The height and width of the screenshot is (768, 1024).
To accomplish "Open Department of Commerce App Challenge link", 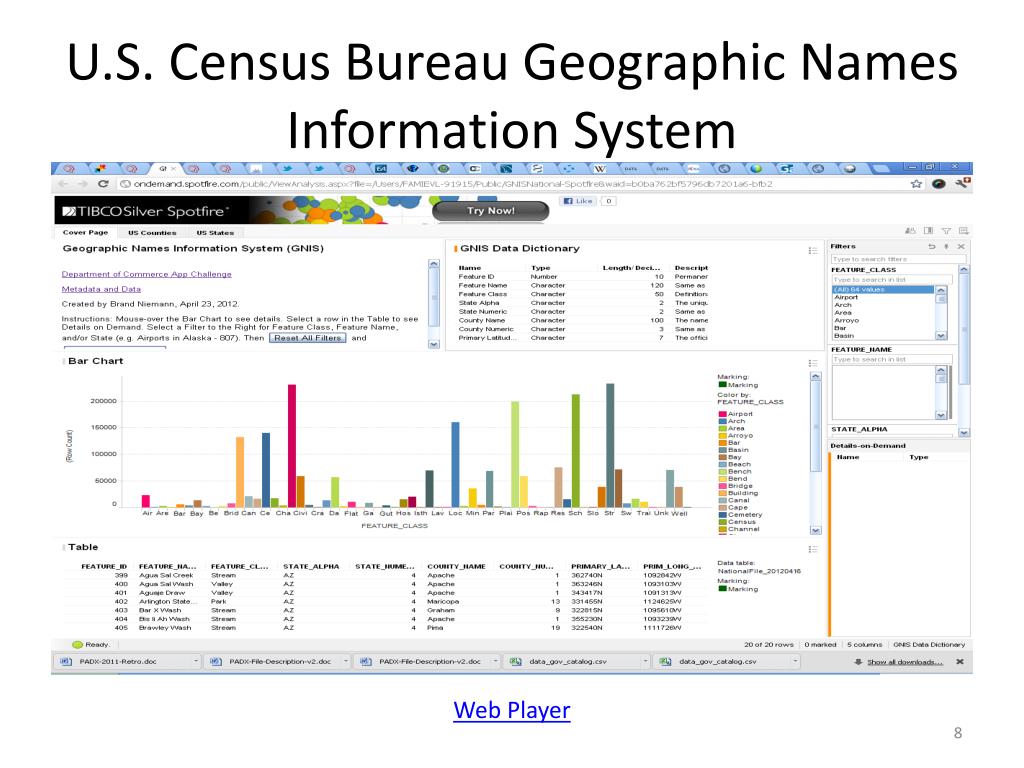I will coord(146,274).
